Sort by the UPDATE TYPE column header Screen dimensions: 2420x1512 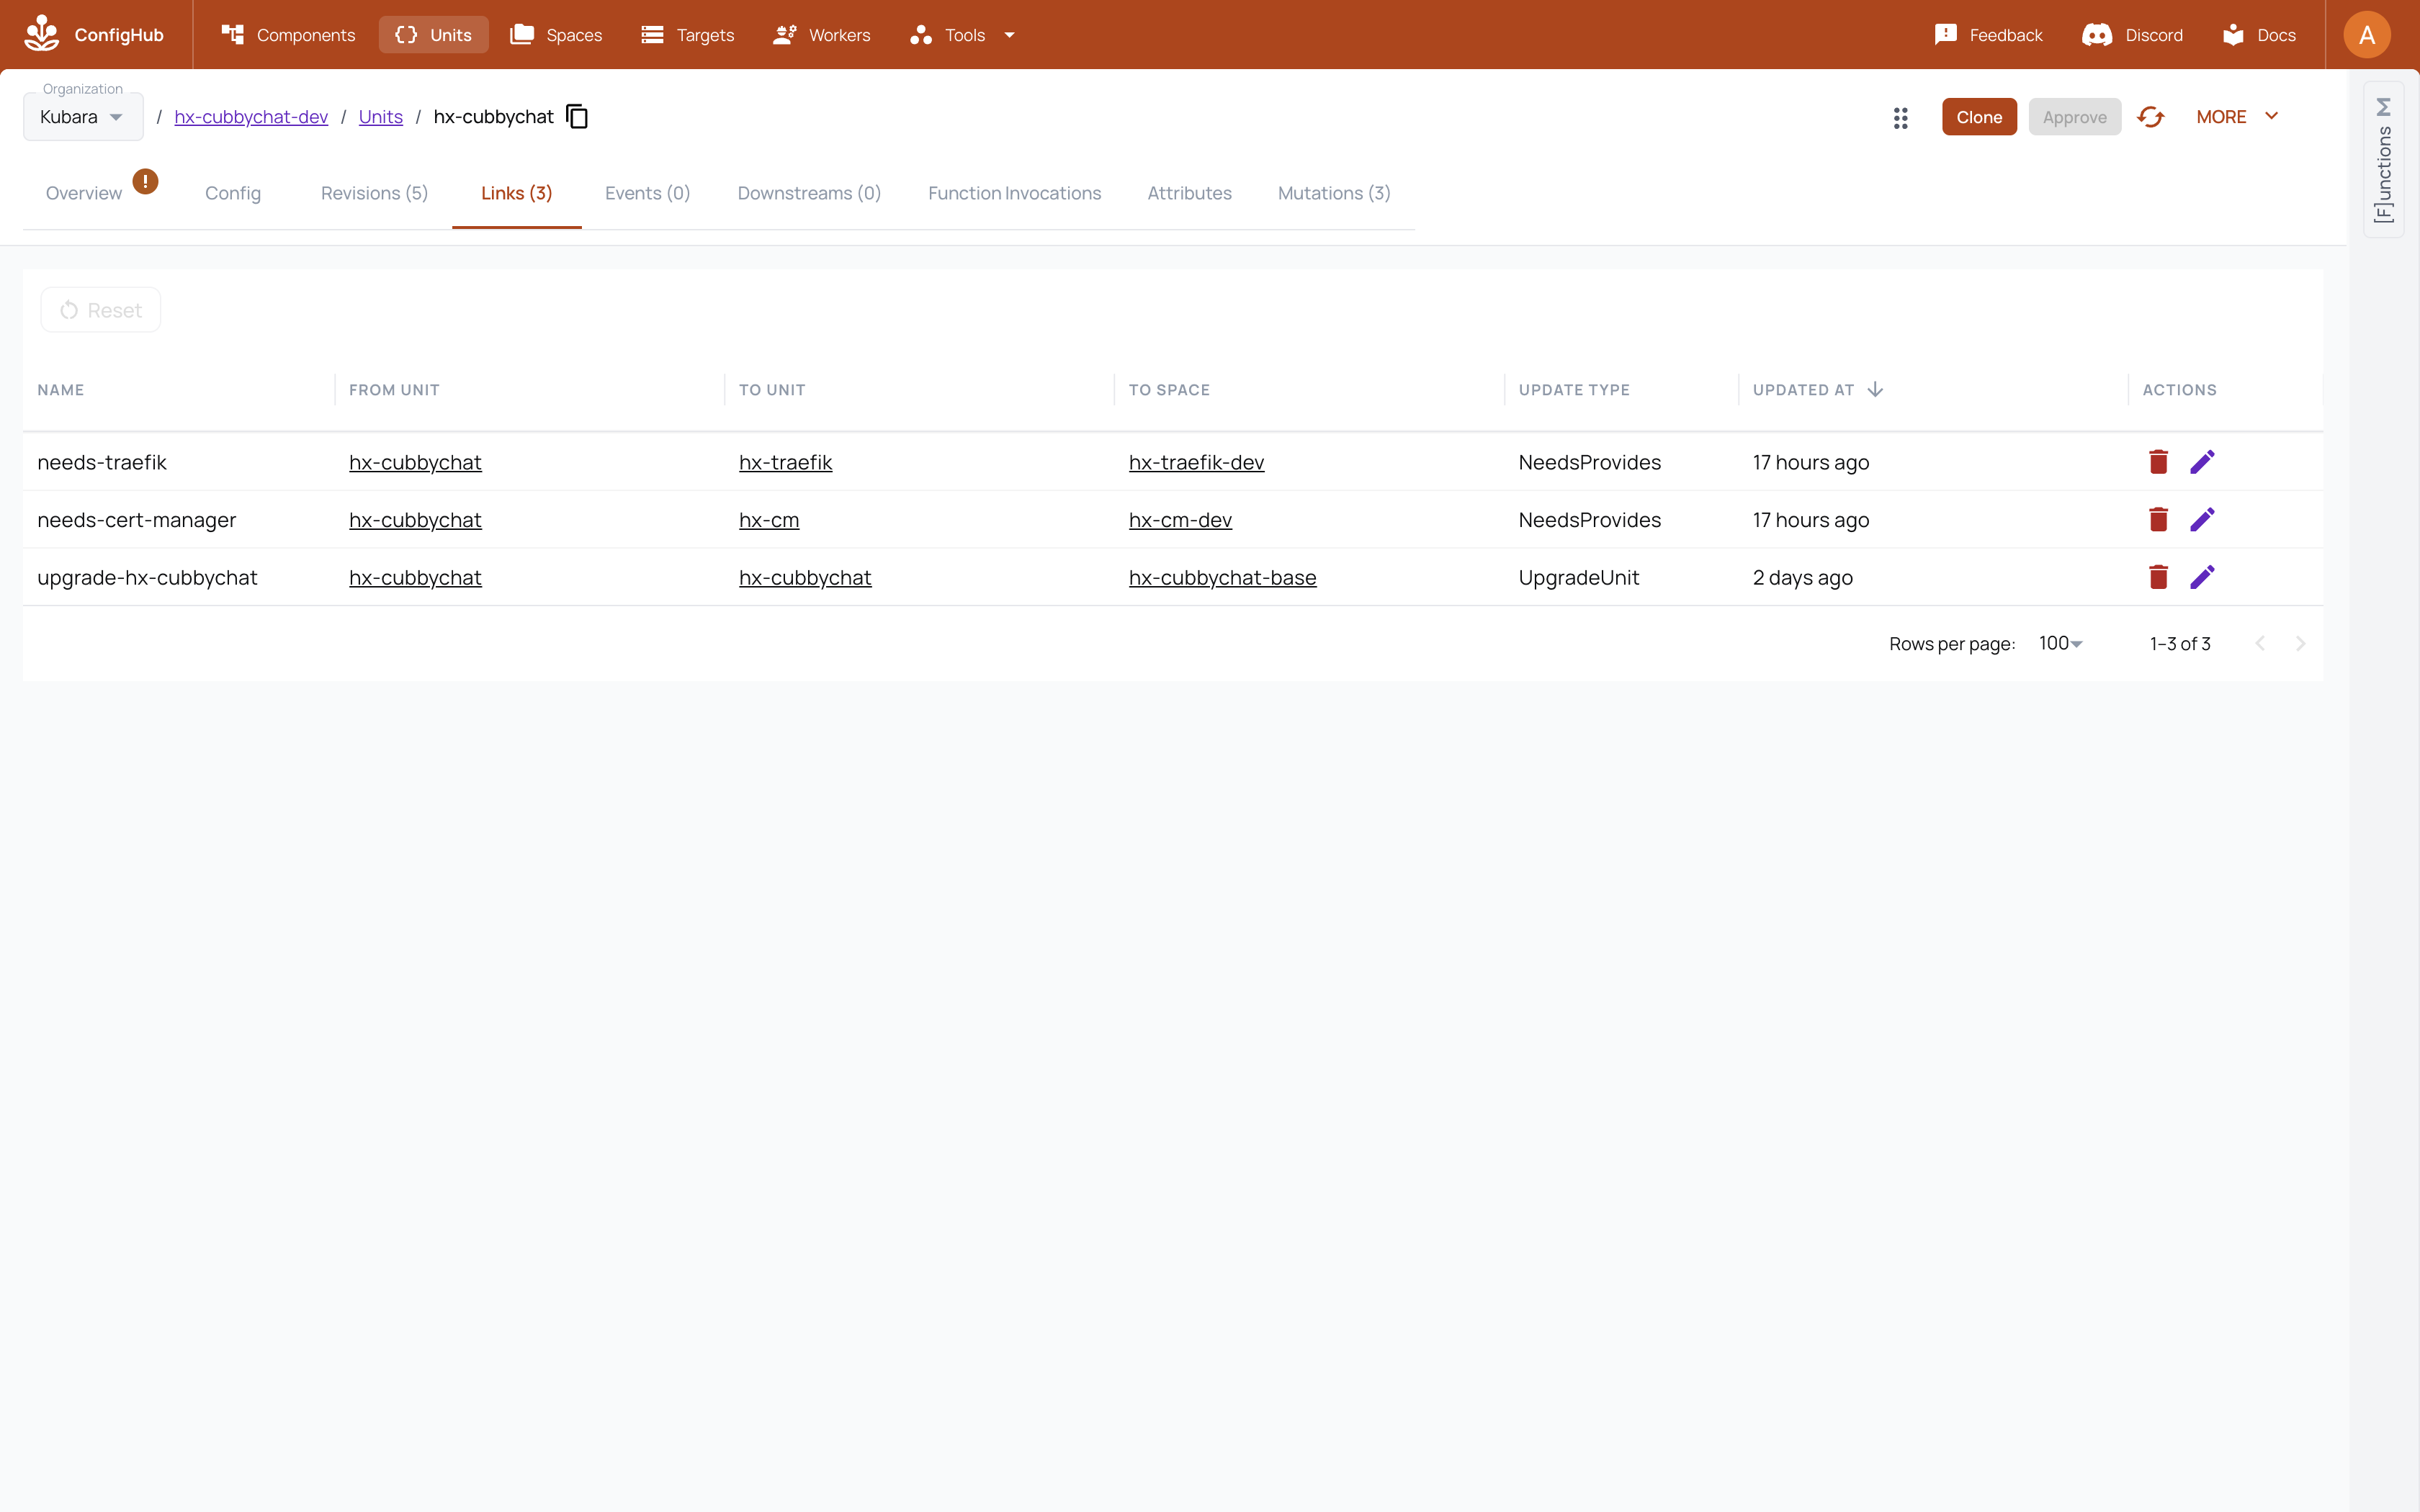click(1574, 390)
